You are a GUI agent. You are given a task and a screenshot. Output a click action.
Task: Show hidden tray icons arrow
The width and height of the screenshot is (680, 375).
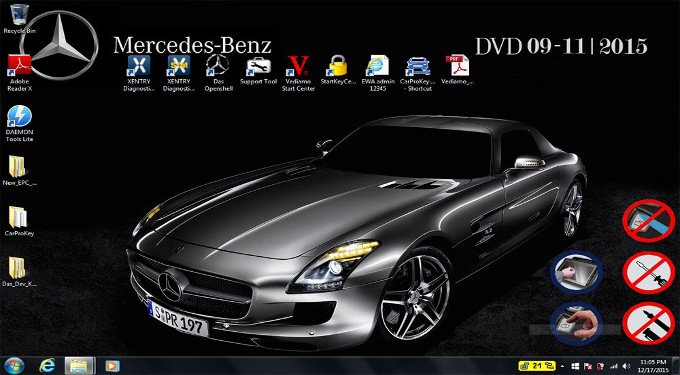562,366
